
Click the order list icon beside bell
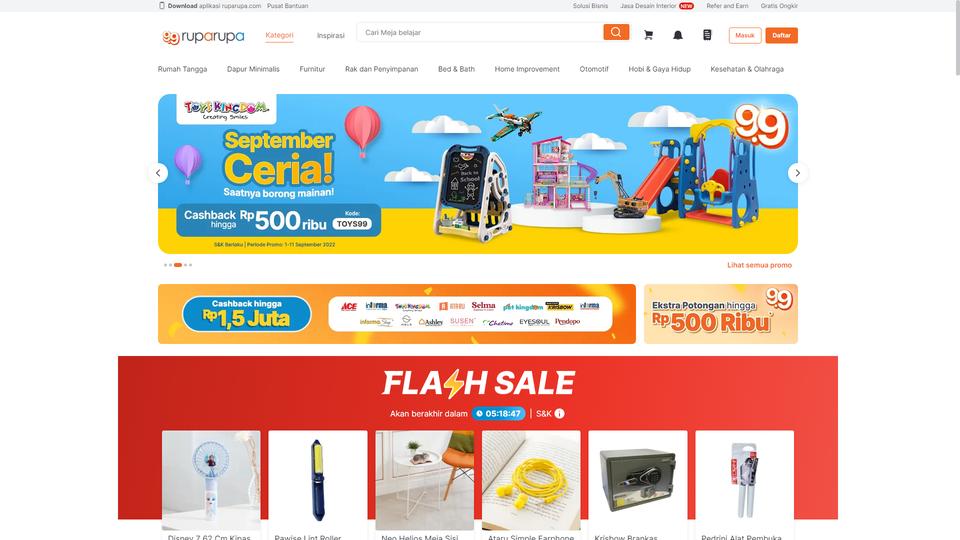click(x=707, y=35)
